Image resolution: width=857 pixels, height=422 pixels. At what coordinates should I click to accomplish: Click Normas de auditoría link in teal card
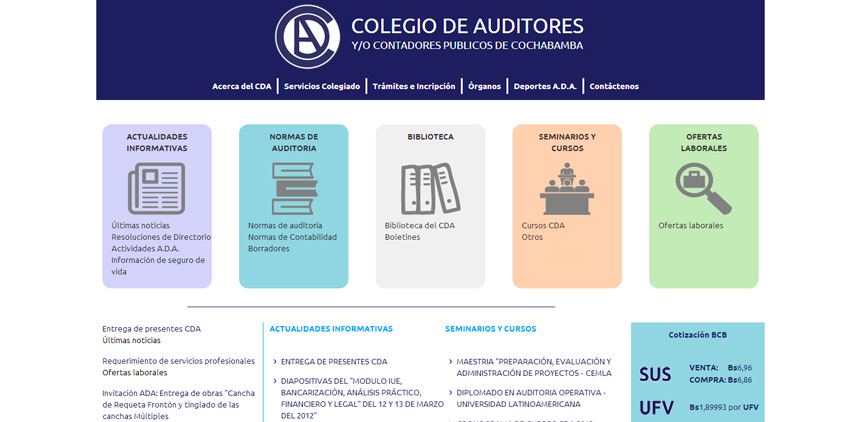285,225
